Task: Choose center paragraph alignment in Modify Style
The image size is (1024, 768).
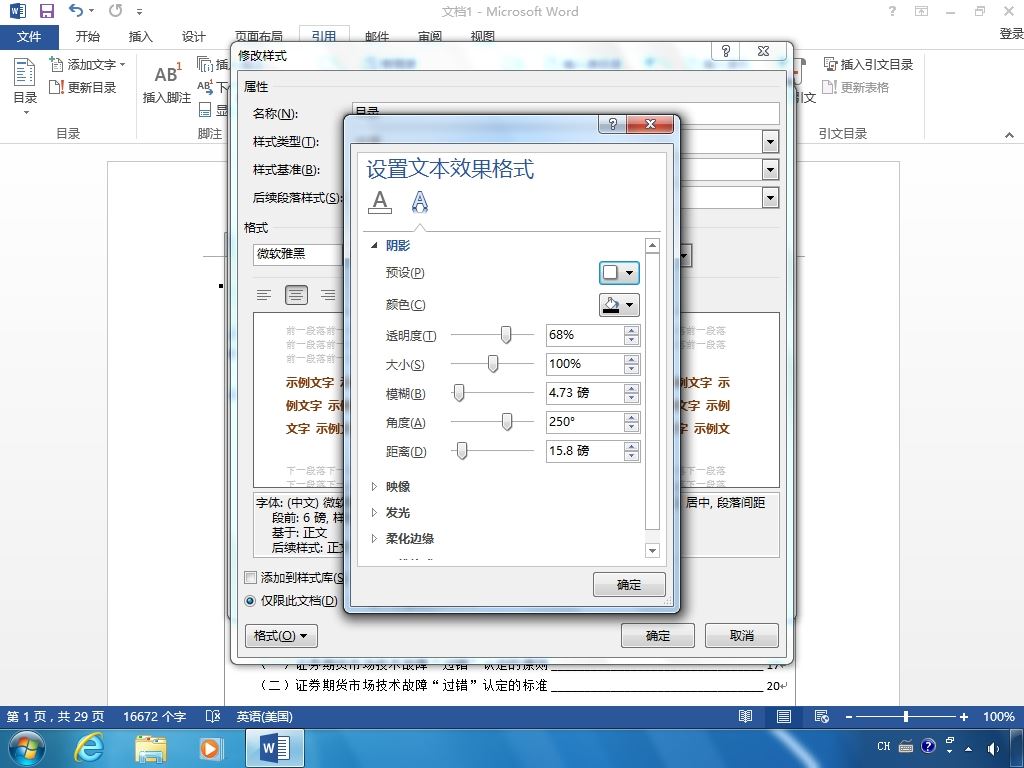Action: 296,295
